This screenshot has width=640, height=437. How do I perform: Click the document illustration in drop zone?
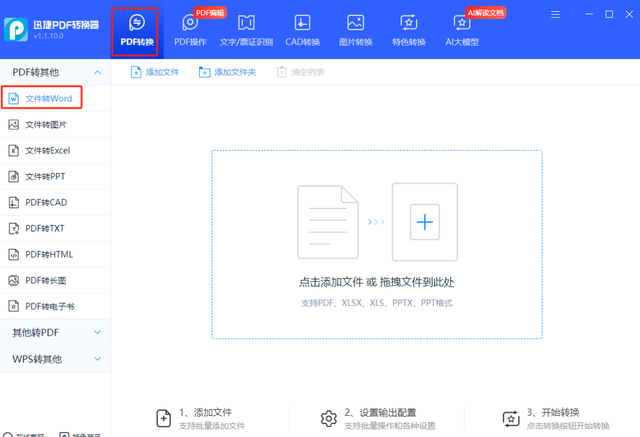click(328, 222)
